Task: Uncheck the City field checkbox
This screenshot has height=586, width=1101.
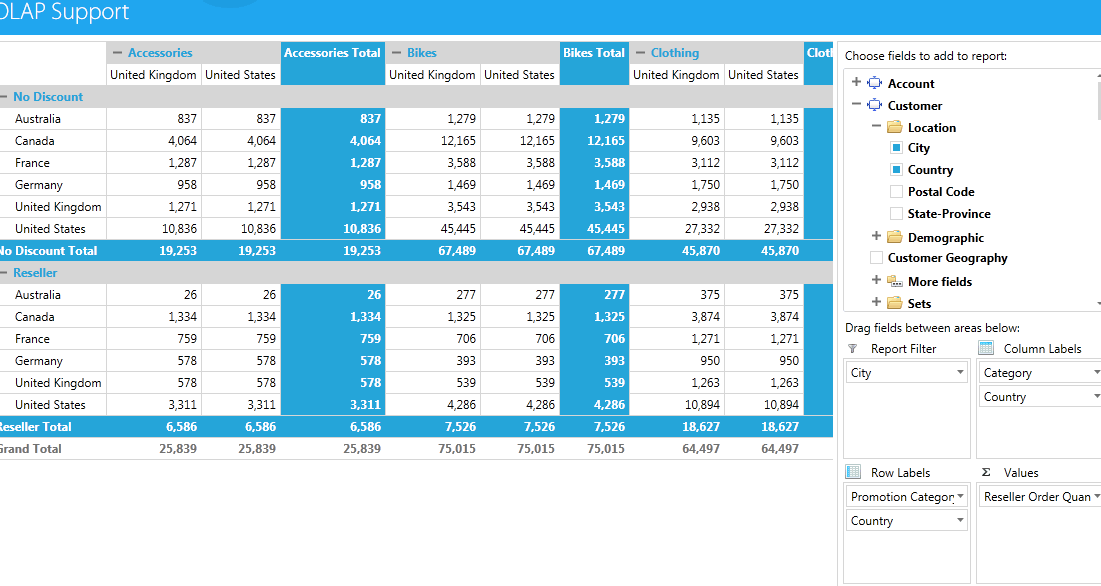Action: 896,147
